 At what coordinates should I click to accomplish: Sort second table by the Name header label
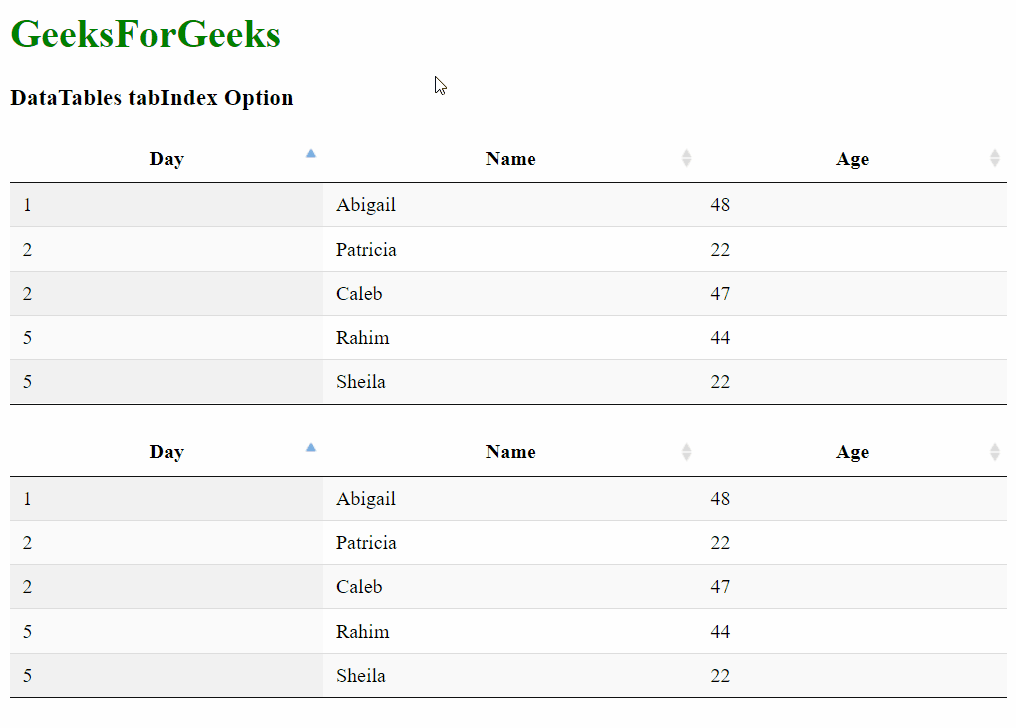510,452
